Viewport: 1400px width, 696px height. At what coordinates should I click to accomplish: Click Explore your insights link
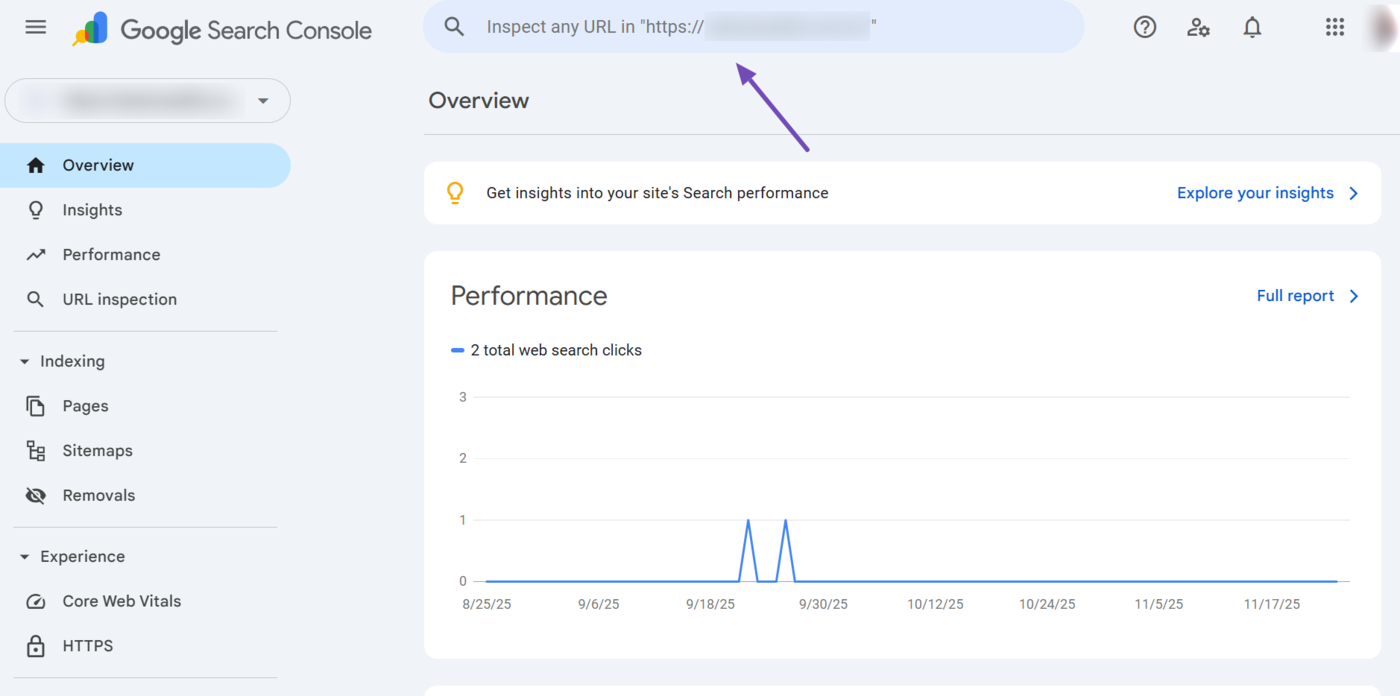click(x=1256, y=192)
